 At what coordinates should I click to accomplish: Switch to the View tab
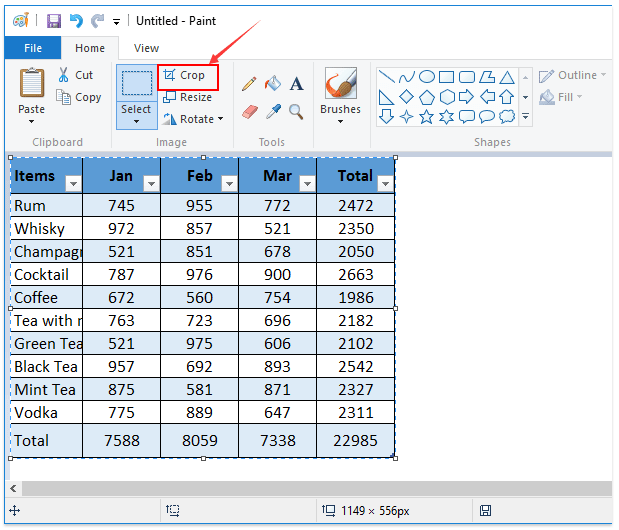[x=146, y=48]
